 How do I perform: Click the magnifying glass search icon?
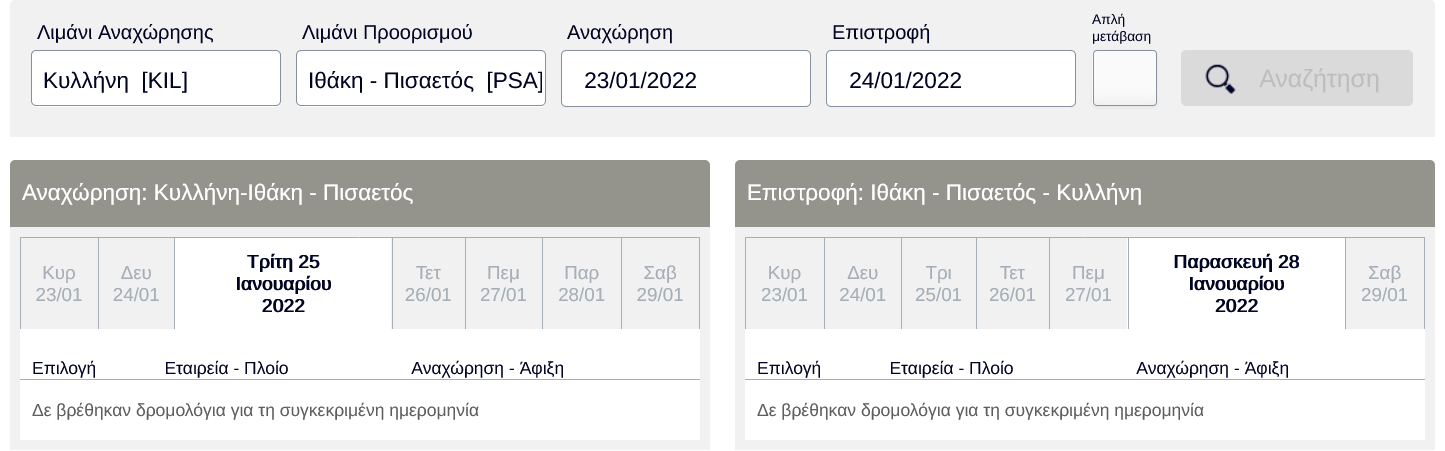1220,79
